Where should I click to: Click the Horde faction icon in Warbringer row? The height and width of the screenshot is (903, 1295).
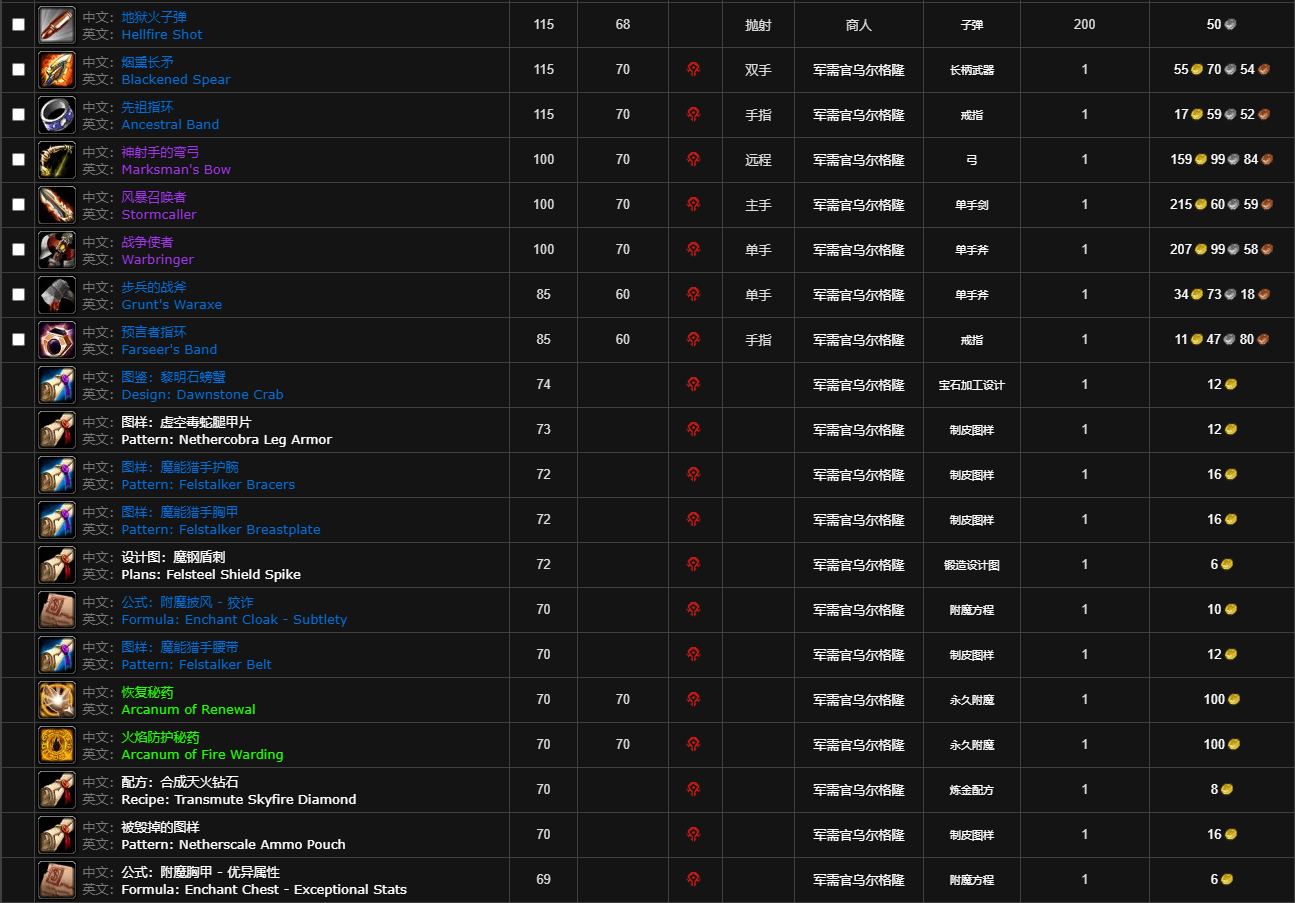(x=694, y=250)
